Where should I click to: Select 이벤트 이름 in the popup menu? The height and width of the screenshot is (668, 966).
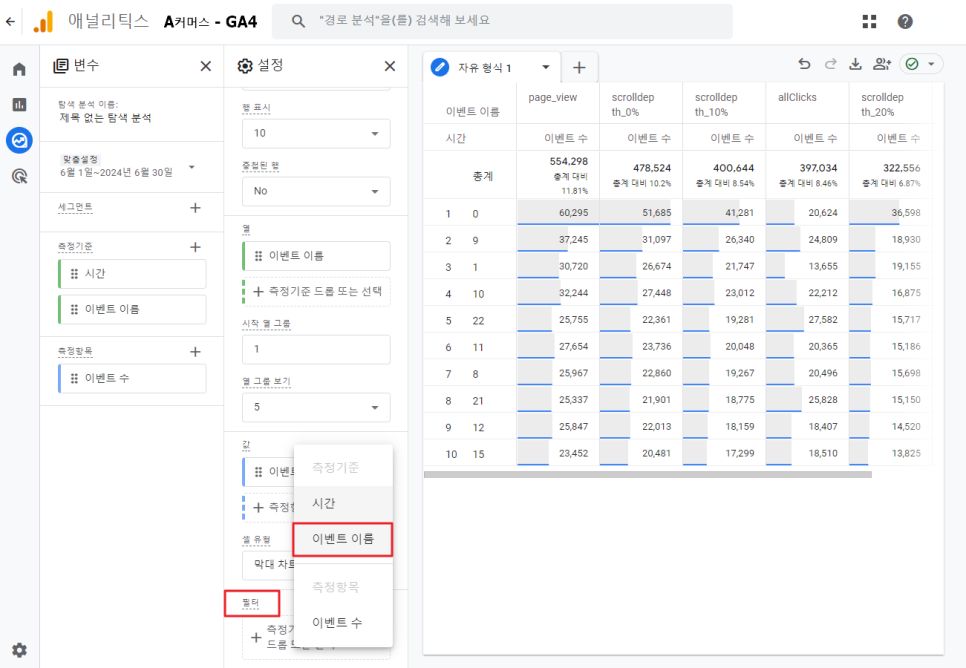click(343, 539)
